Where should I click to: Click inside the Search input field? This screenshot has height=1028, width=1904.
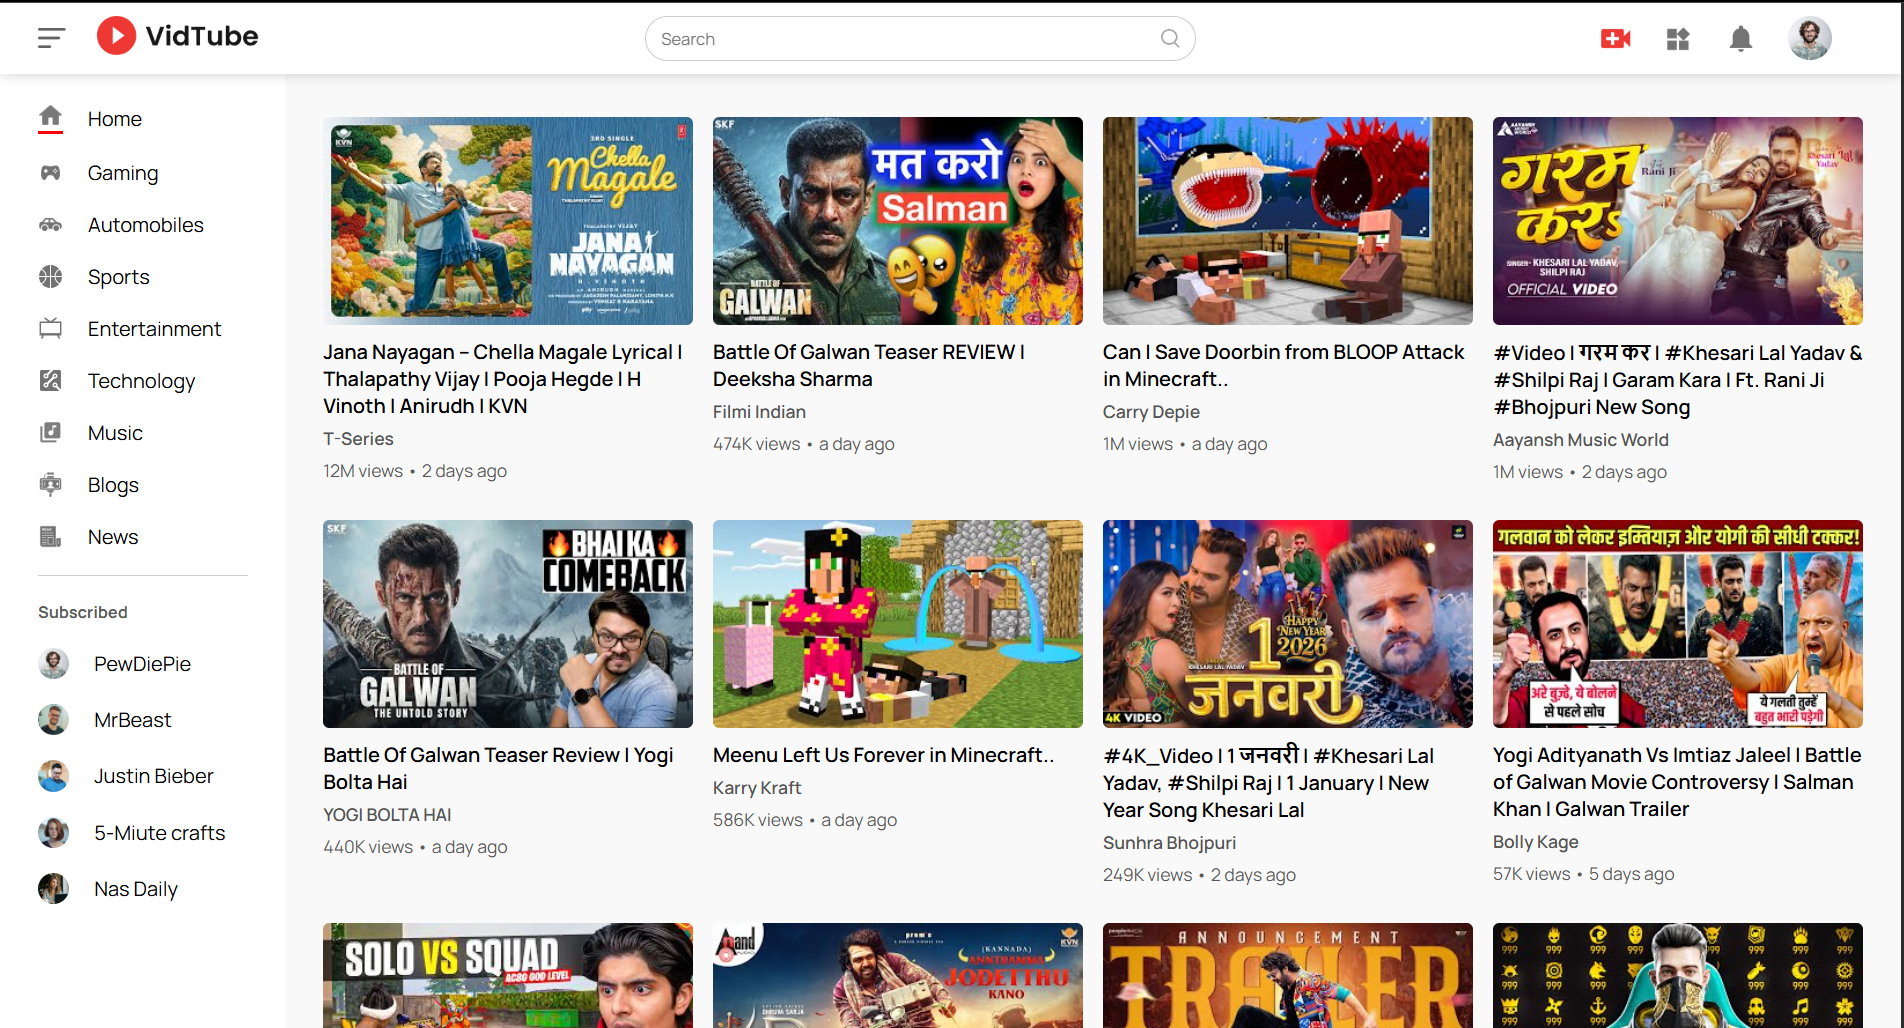coord(900,39)
